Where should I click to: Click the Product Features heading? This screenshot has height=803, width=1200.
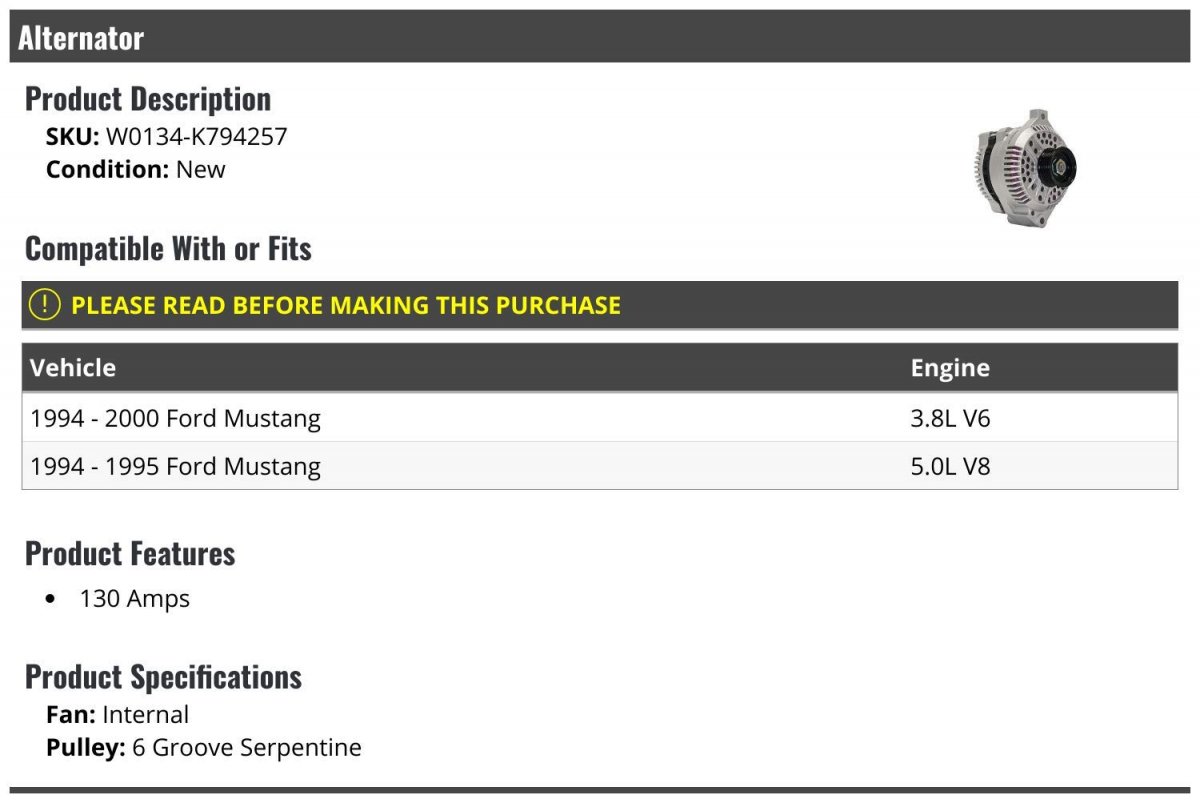pos(130,553)
